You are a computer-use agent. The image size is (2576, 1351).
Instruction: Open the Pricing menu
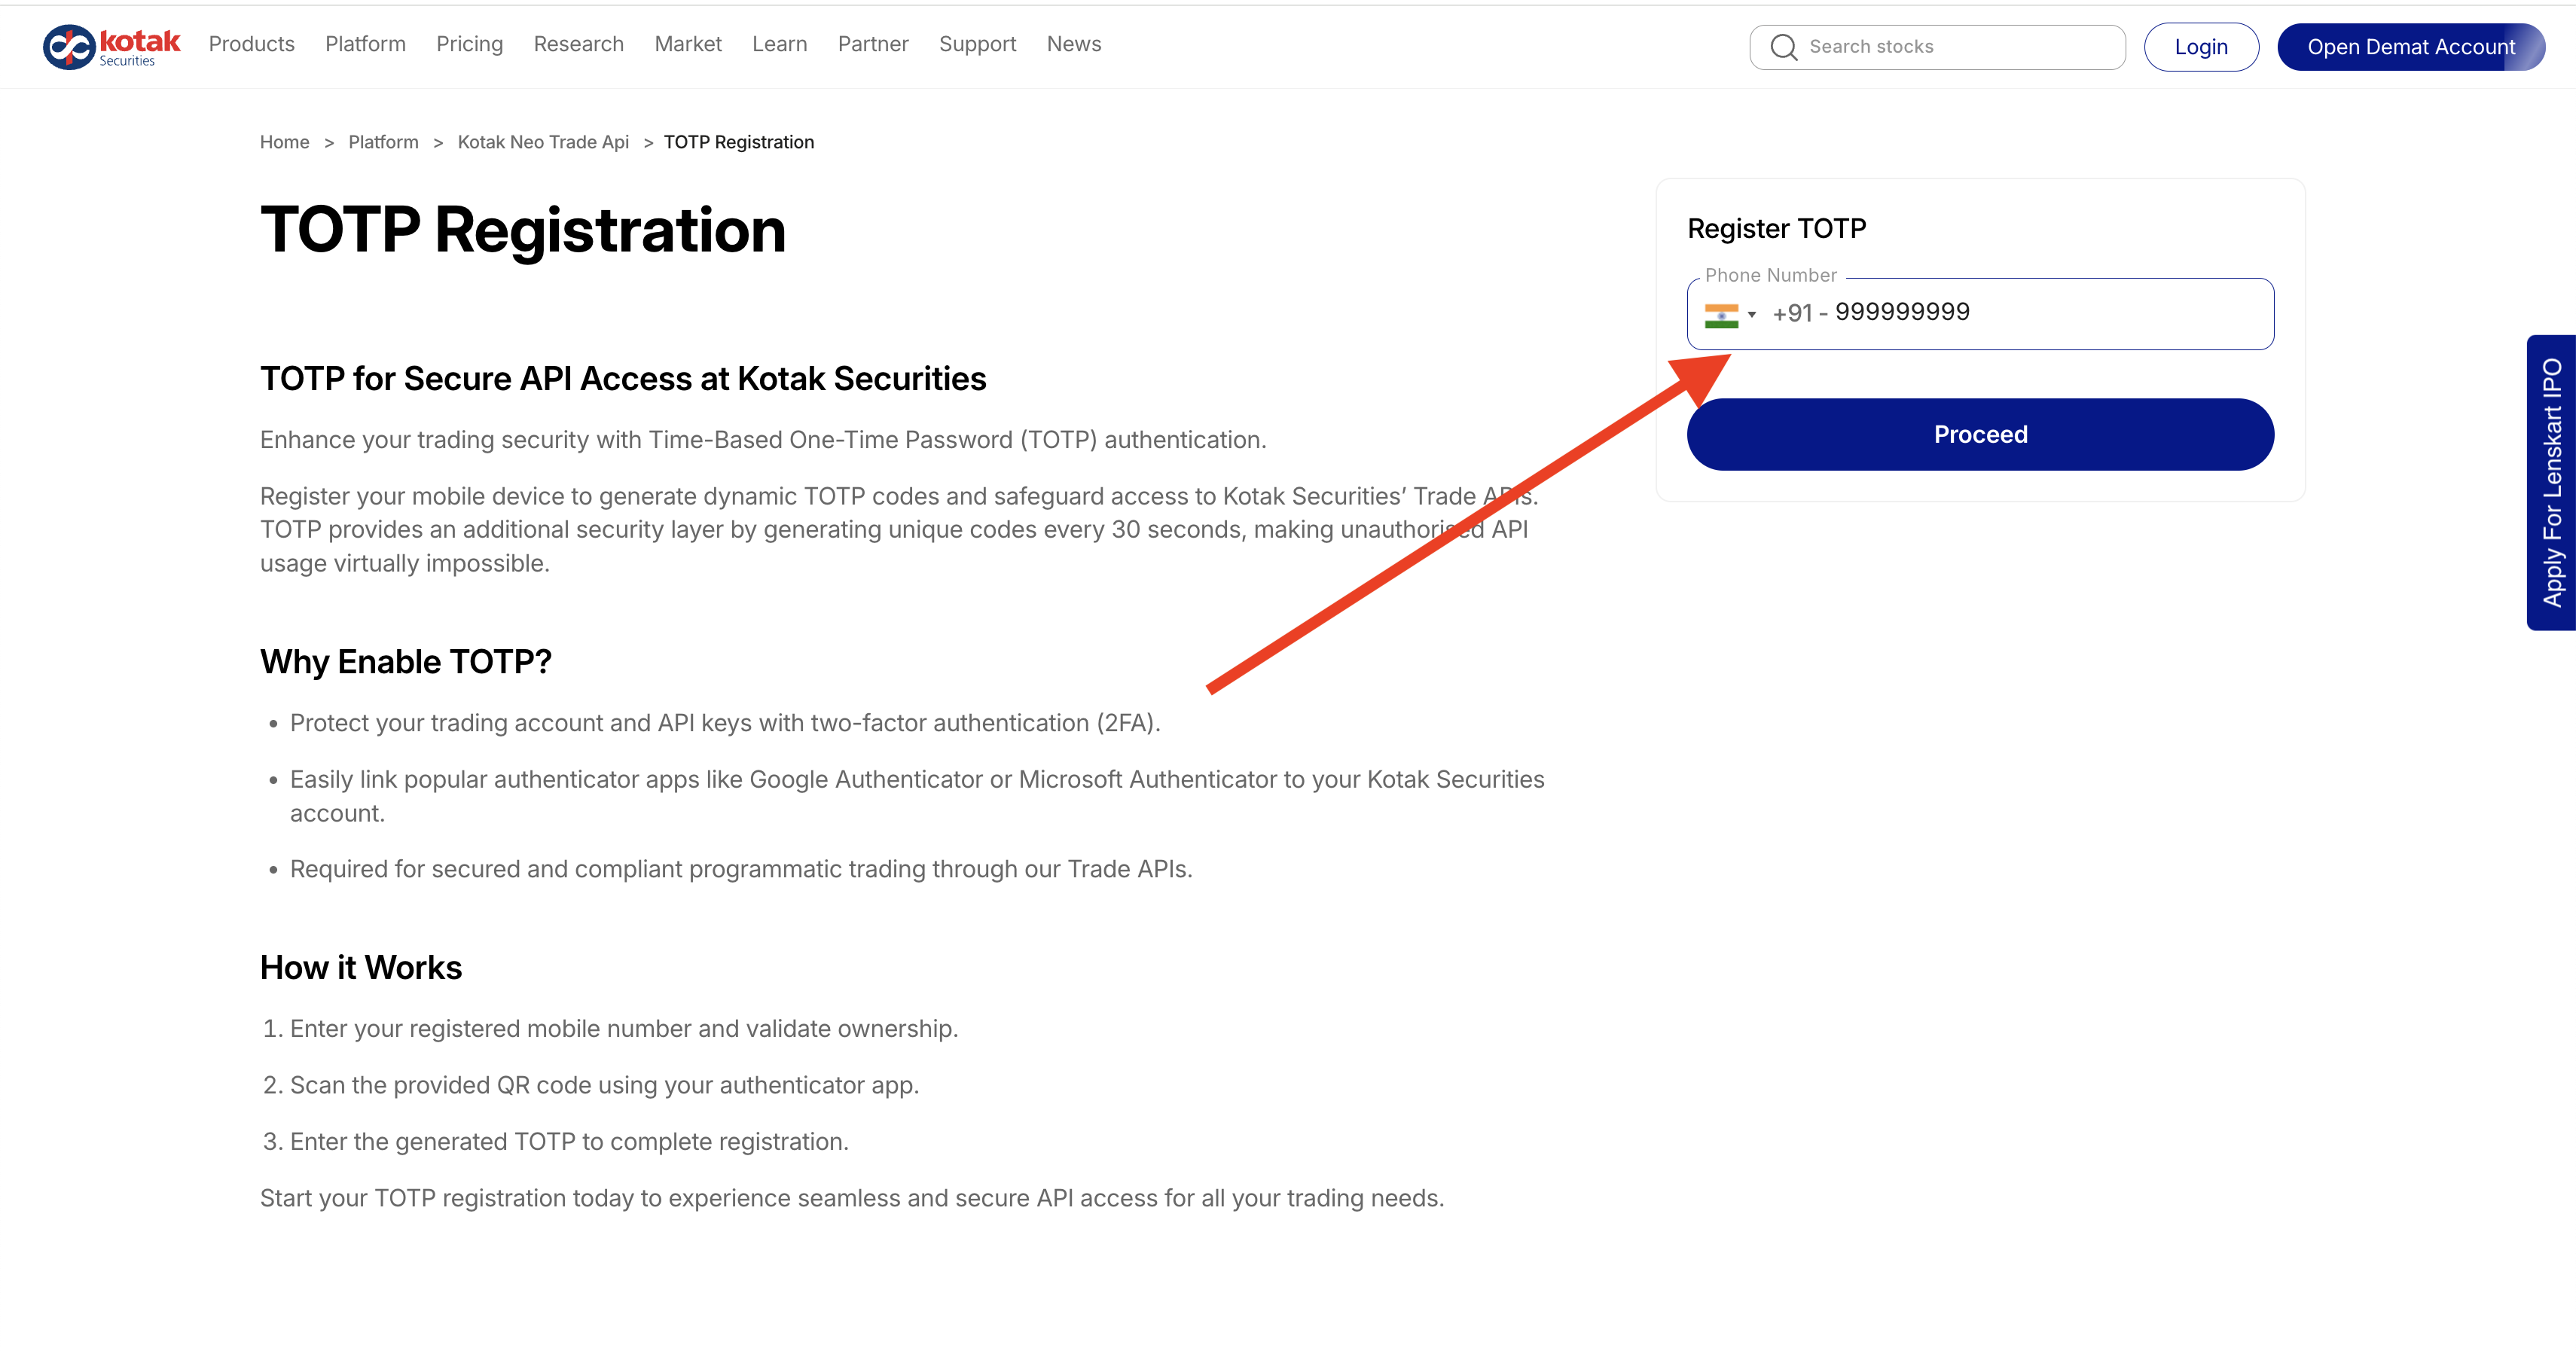click(x=469, y=44)
